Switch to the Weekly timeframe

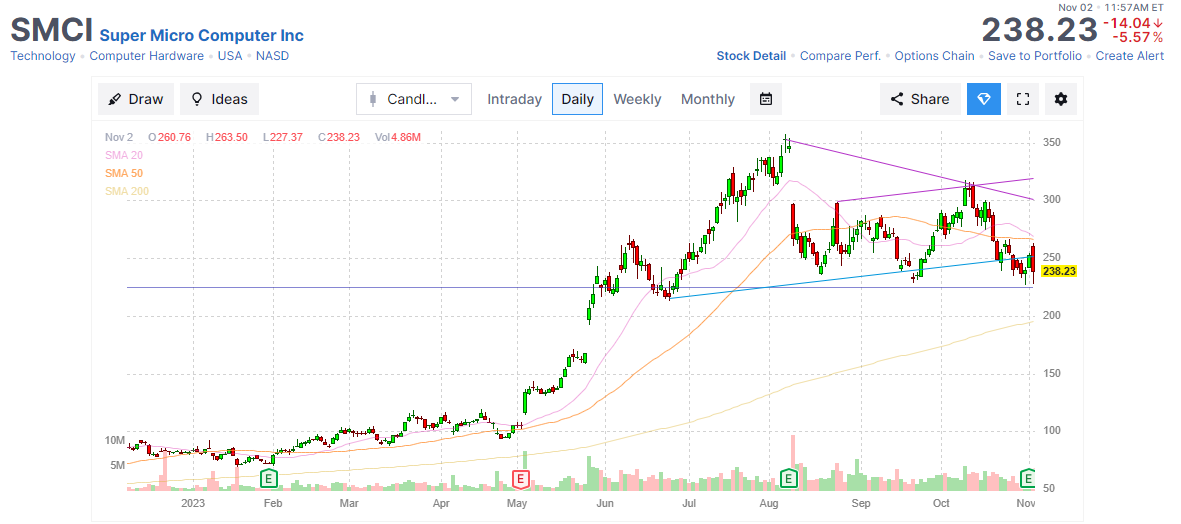pyautogui.click(x=637, y=99)
